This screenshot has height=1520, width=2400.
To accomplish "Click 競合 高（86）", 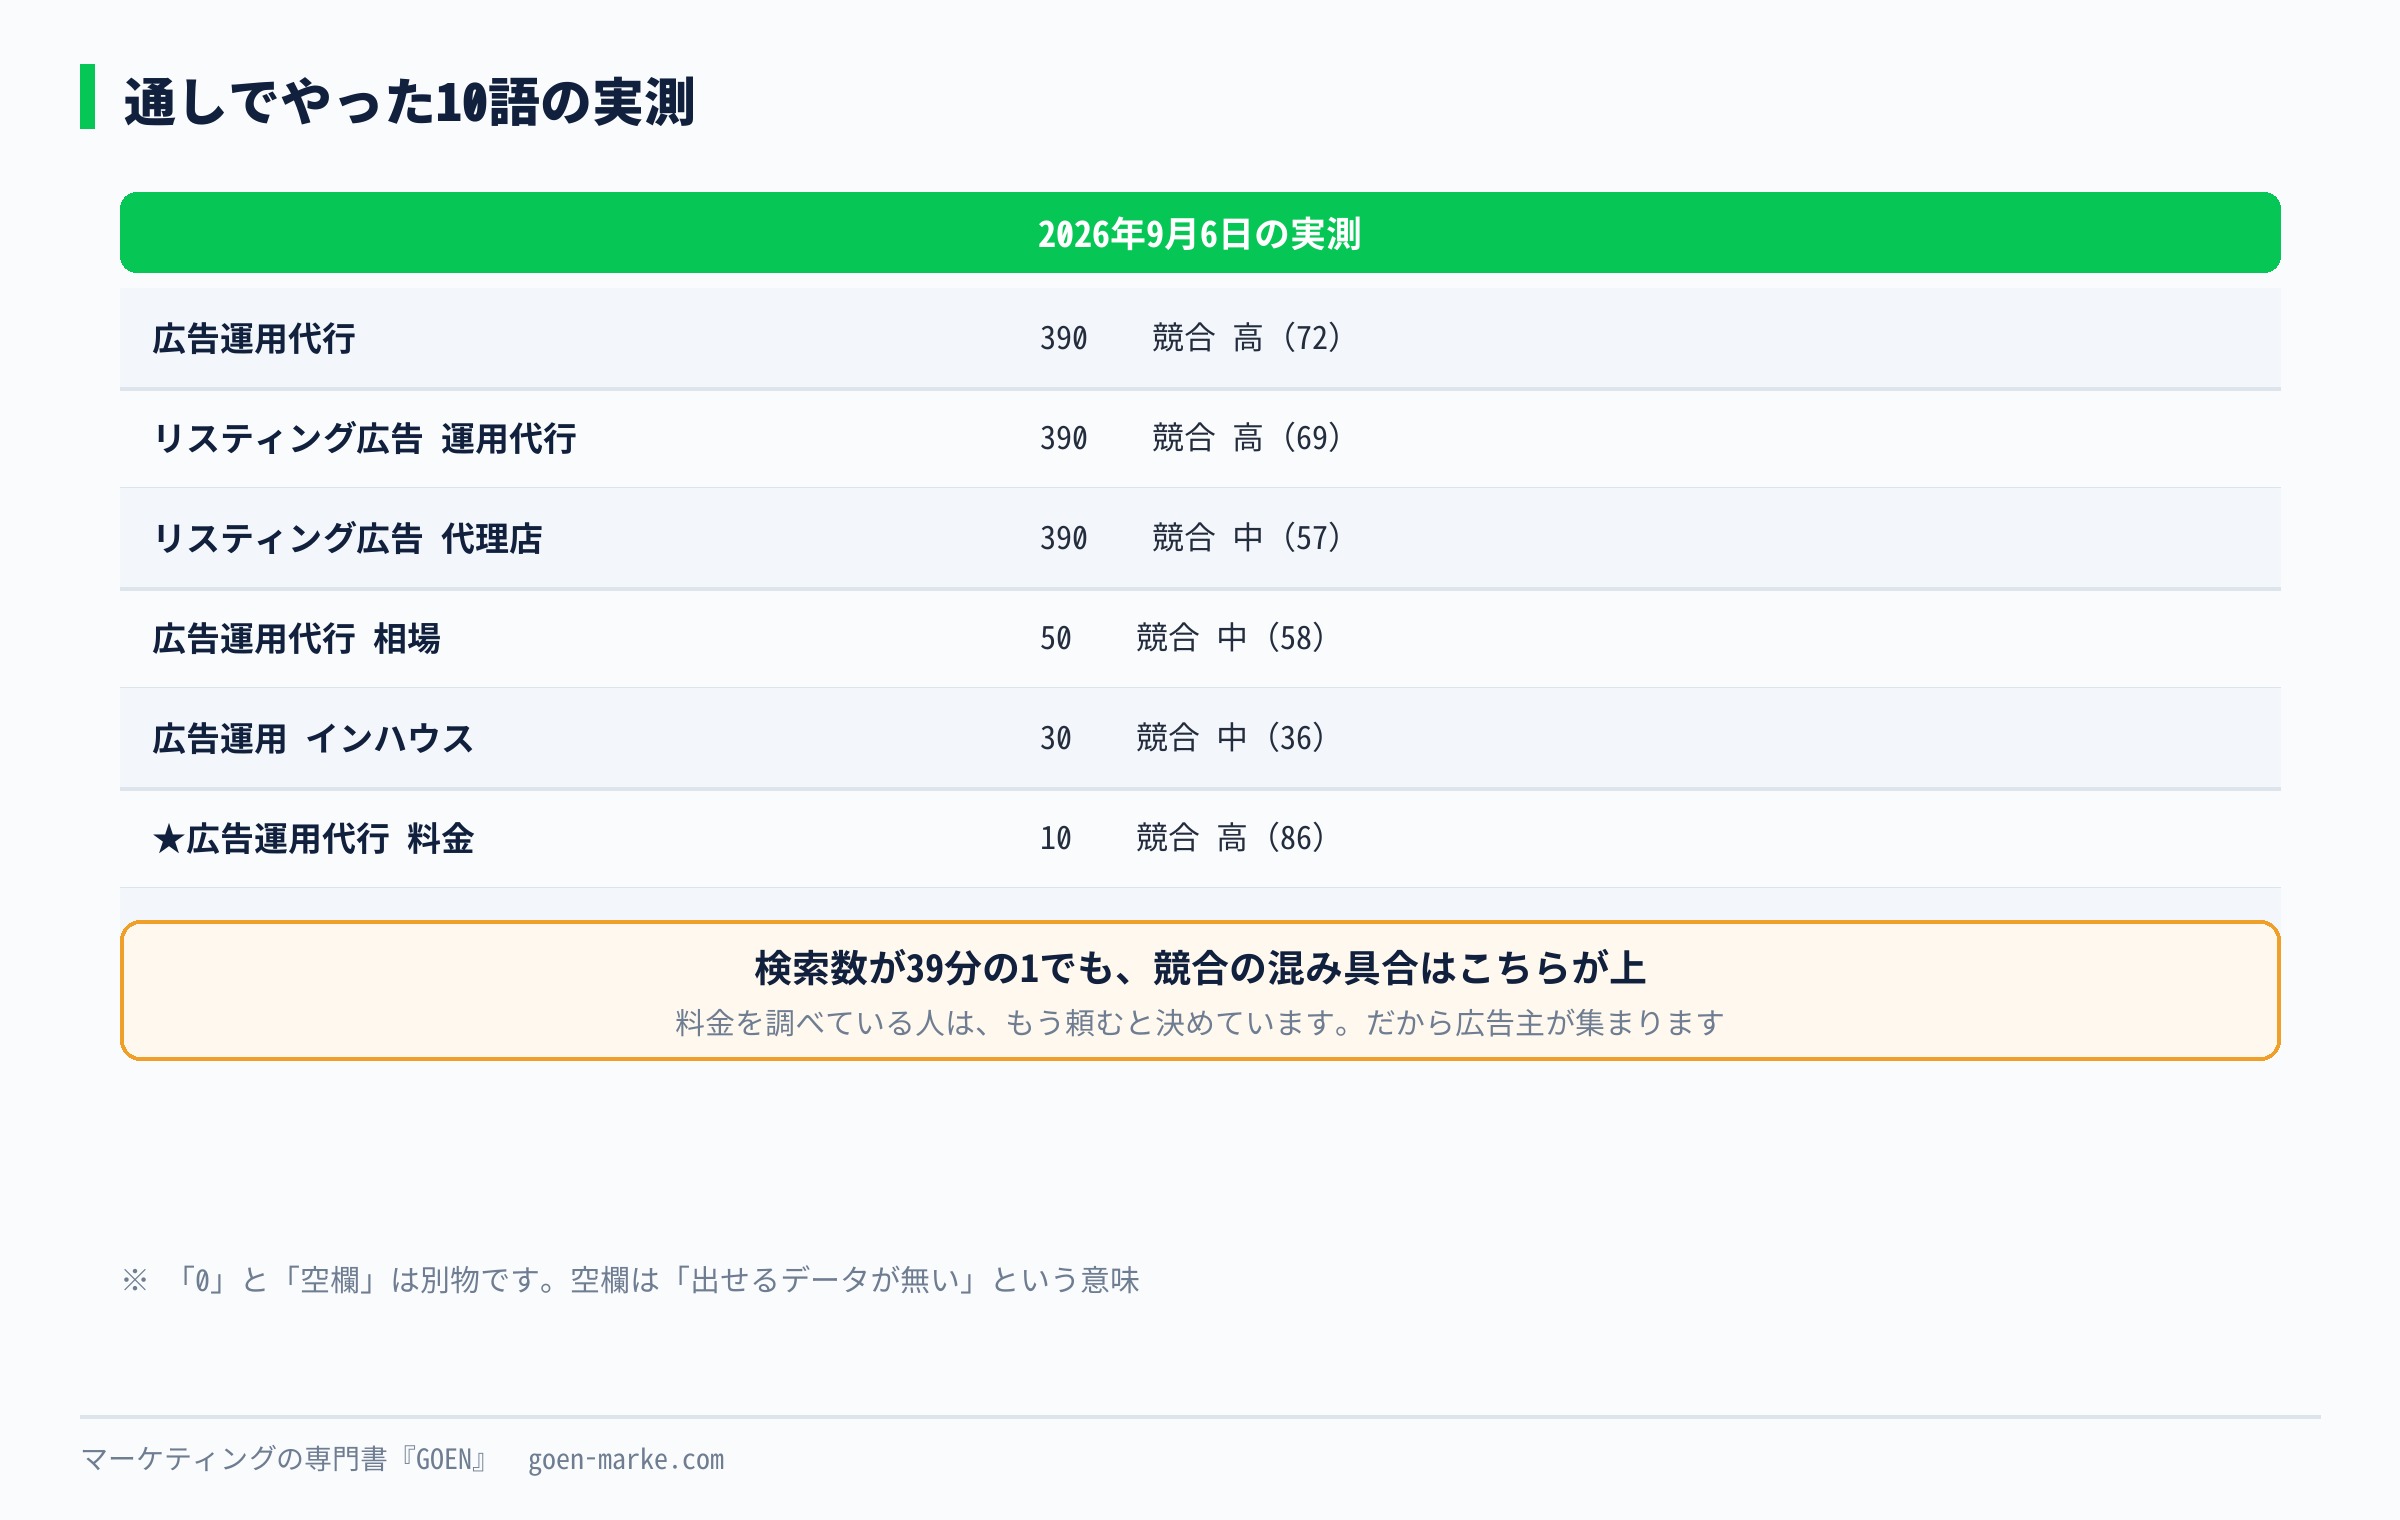I will (x=1230, y=838).
